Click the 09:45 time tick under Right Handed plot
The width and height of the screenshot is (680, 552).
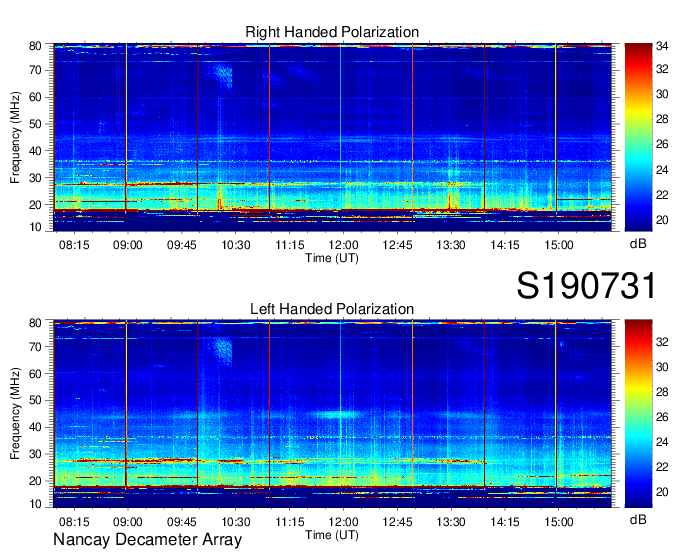pos(182,245)
